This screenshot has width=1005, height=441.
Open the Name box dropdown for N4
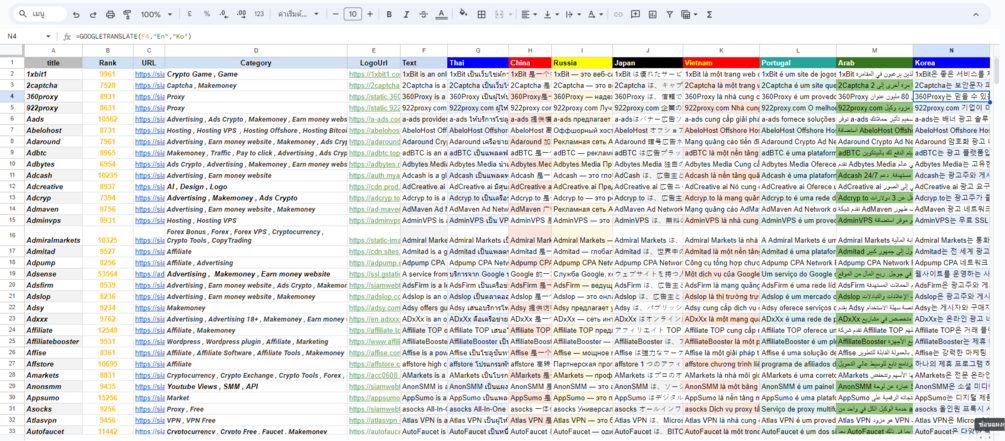(x=48, y=37)
